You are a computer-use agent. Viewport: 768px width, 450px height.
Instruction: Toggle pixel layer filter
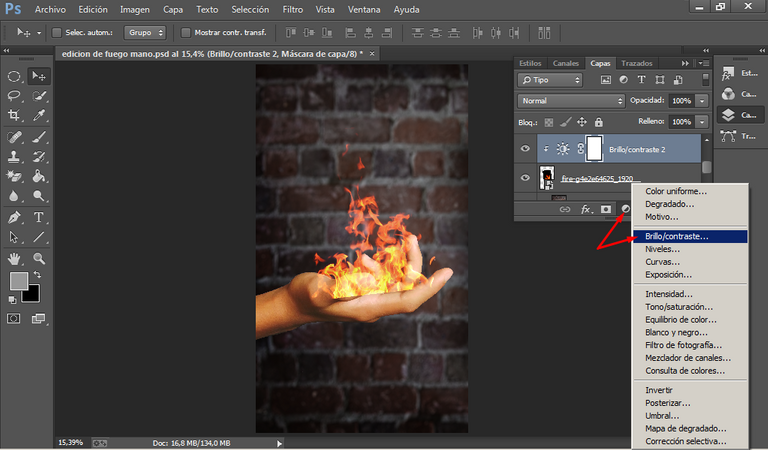606,79
